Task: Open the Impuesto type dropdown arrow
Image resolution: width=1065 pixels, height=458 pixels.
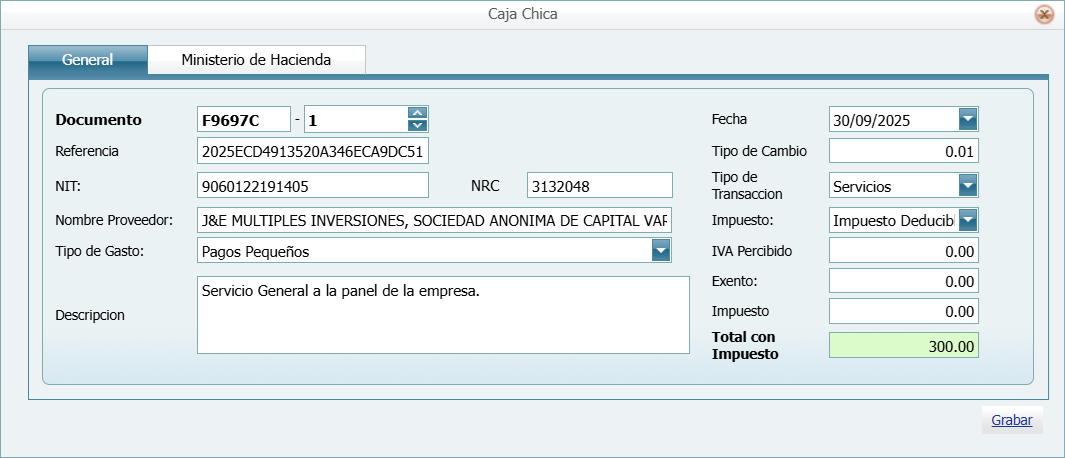Action: point(967,220)
